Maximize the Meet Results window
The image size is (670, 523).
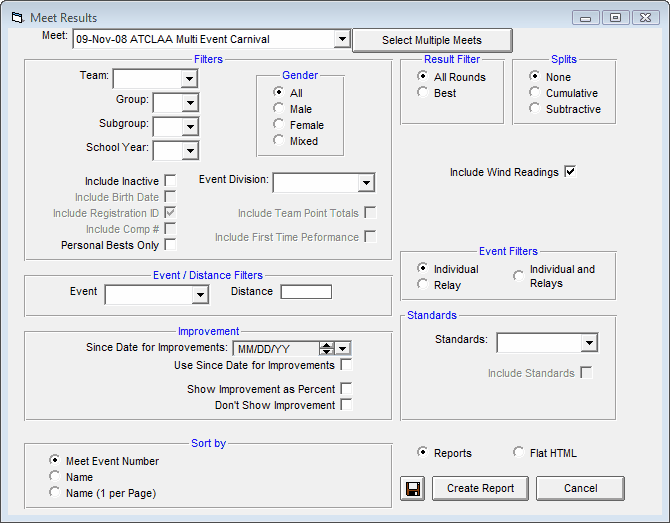click(615, 18)
